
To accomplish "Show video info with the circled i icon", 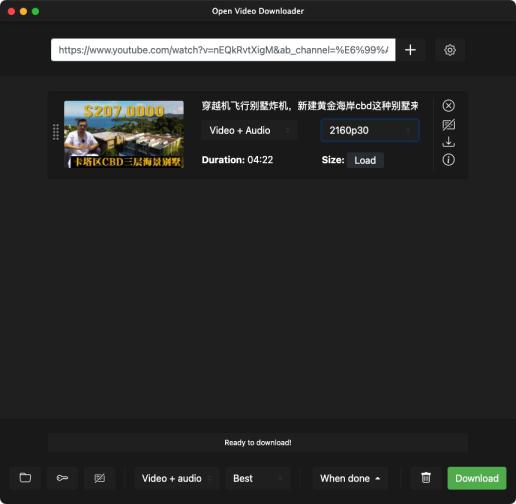I will [448, 160].
